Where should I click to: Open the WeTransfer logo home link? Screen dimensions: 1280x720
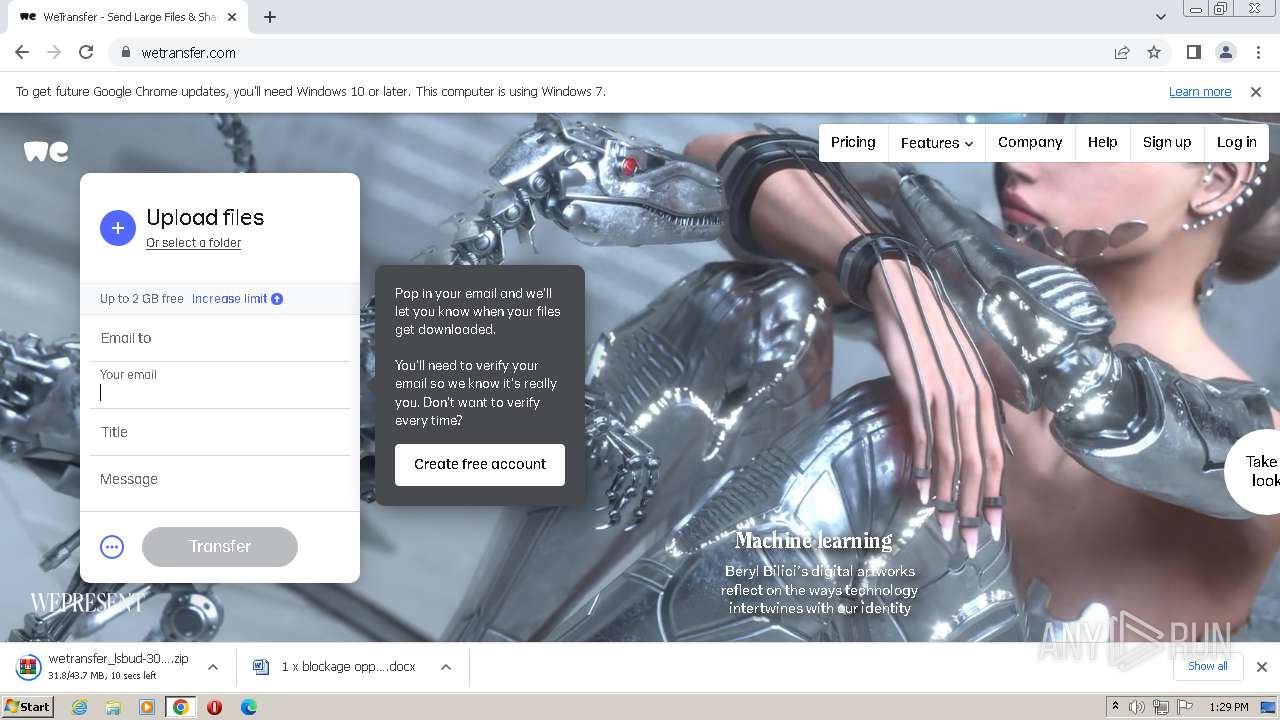click(46, 151)
